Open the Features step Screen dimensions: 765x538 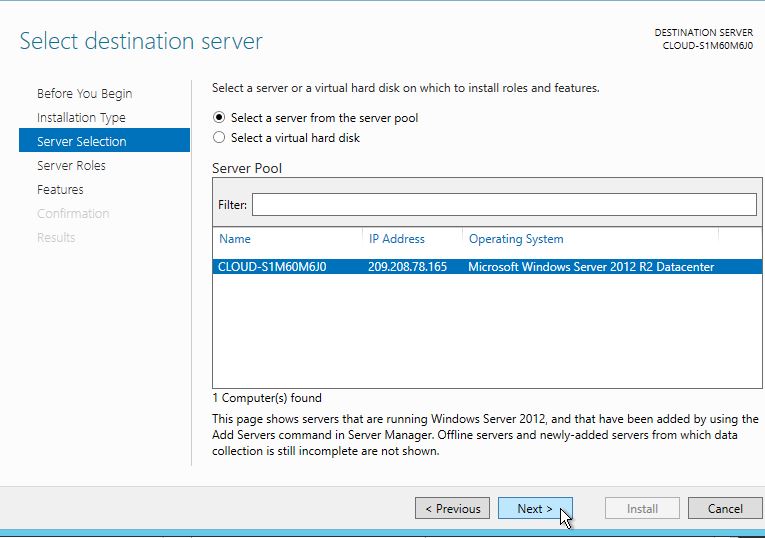click(60, 189)
